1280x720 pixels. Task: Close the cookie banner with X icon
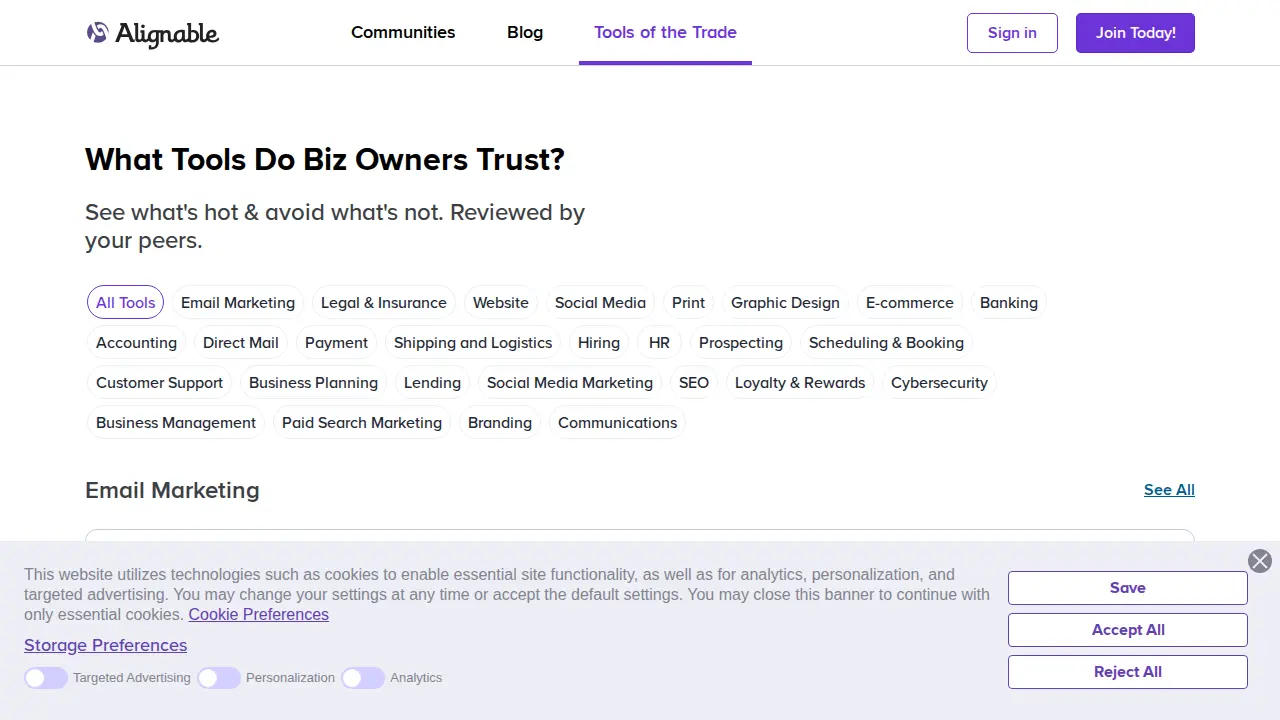pyautogui.click(x=1260, y=561)
